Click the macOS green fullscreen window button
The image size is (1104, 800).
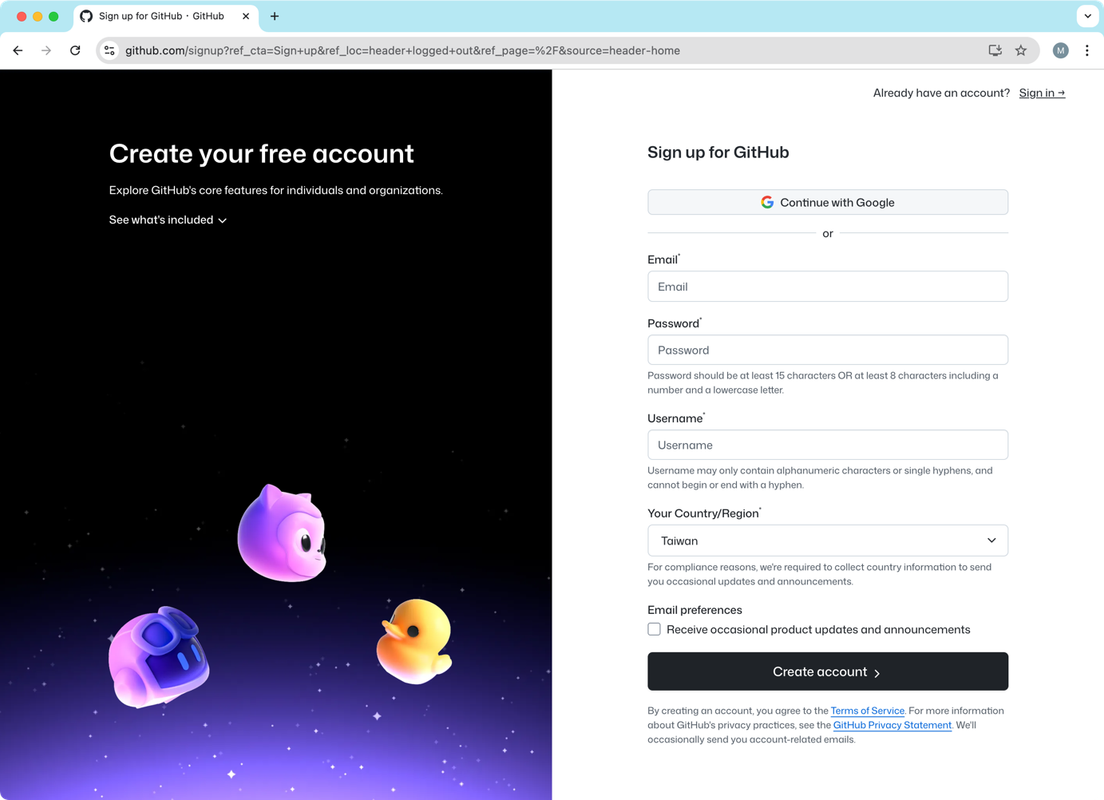54,16
